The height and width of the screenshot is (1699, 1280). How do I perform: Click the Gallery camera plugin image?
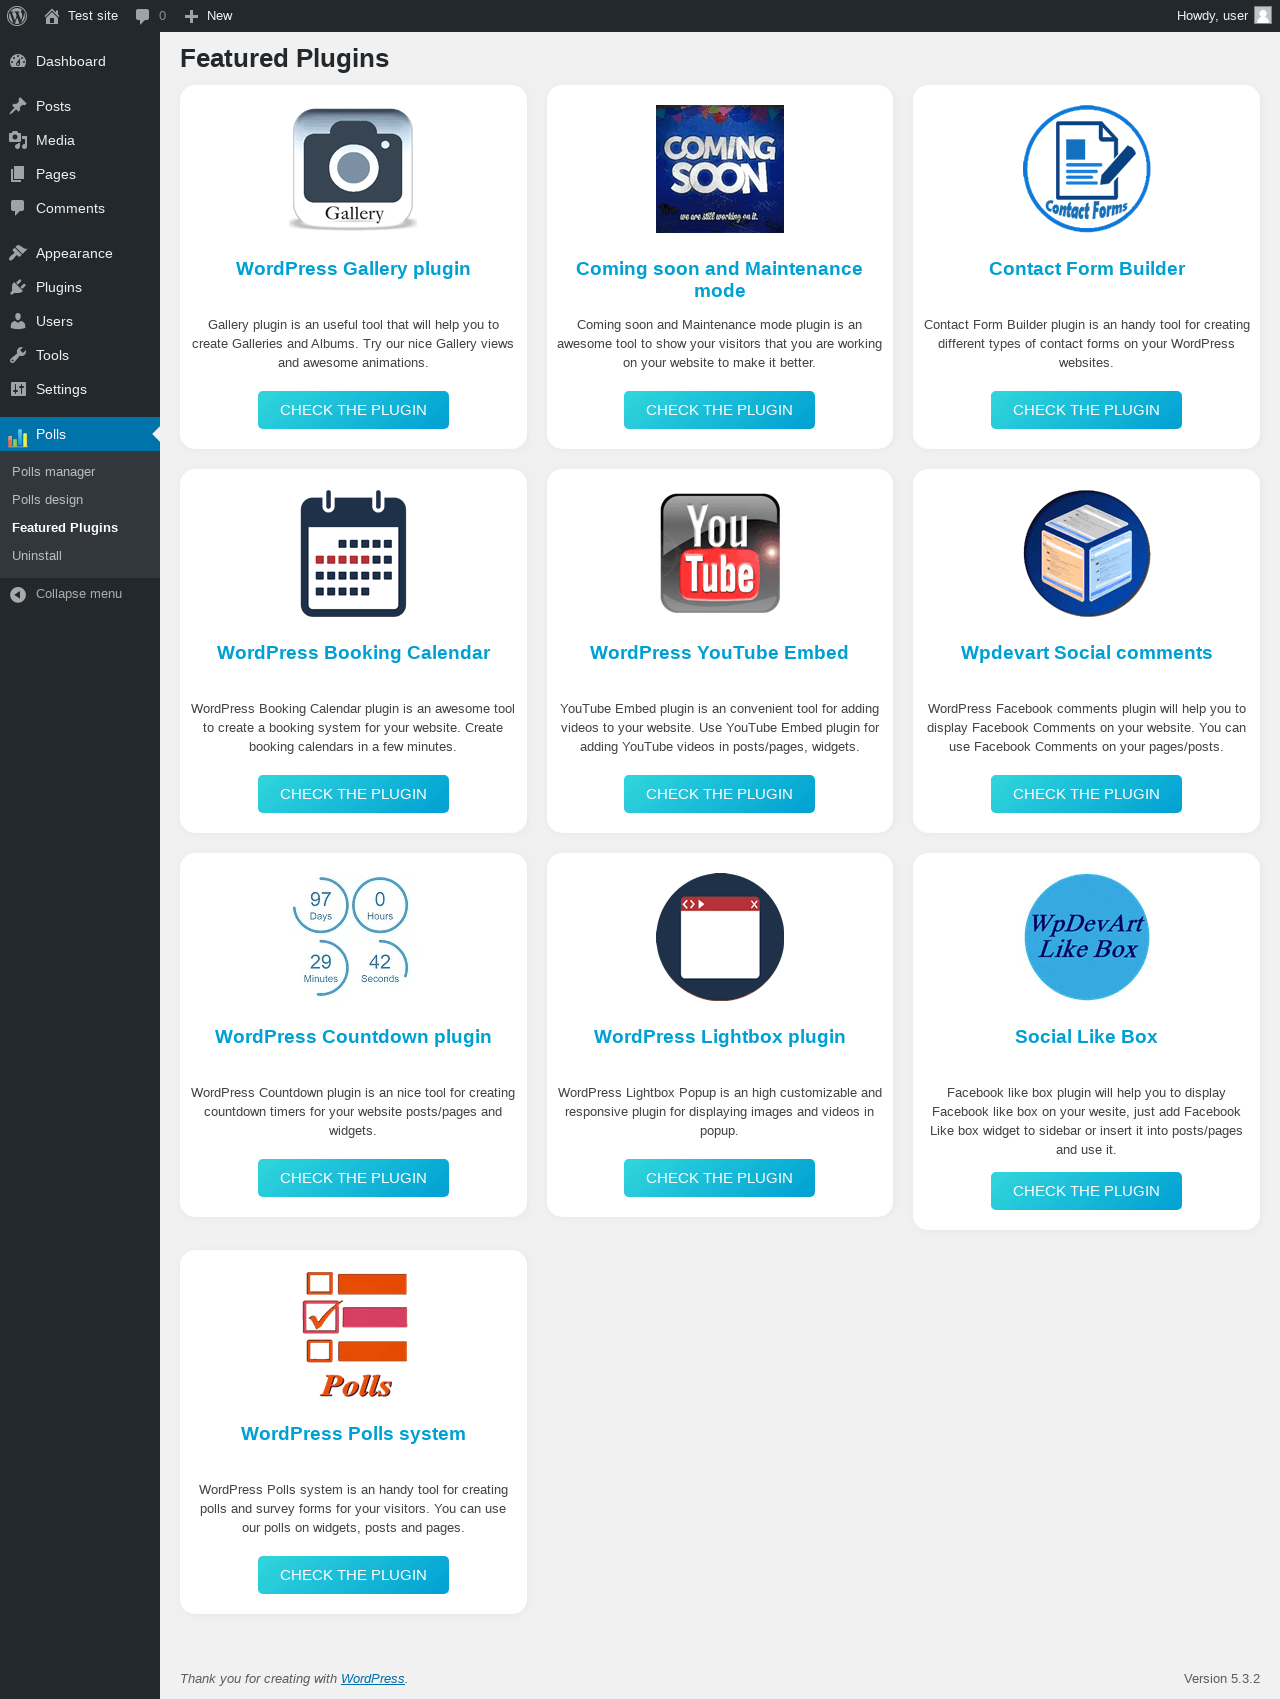point(353,169)
